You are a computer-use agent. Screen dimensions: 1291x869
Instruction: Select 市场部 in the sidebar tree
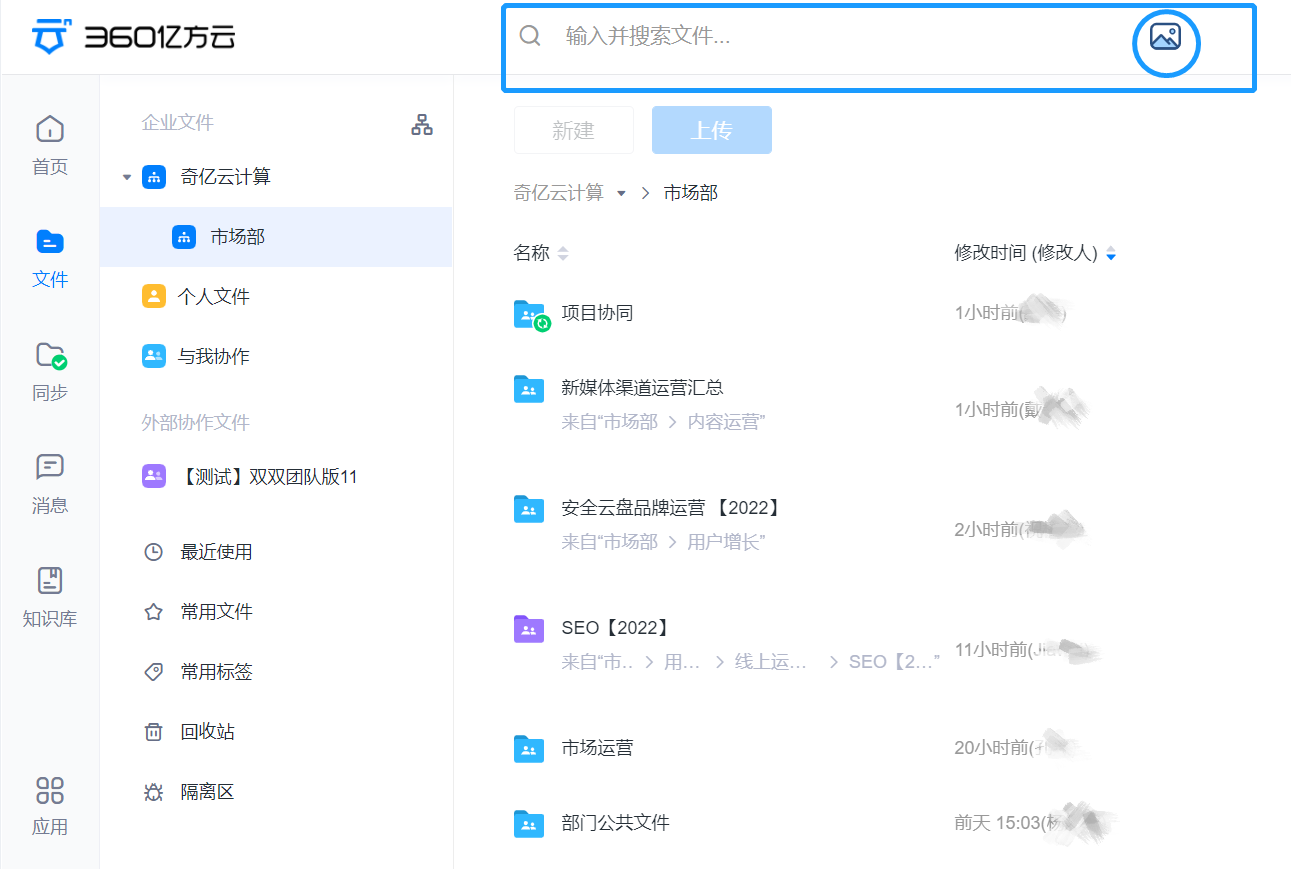pyautogui.click(x=276, y=237)
